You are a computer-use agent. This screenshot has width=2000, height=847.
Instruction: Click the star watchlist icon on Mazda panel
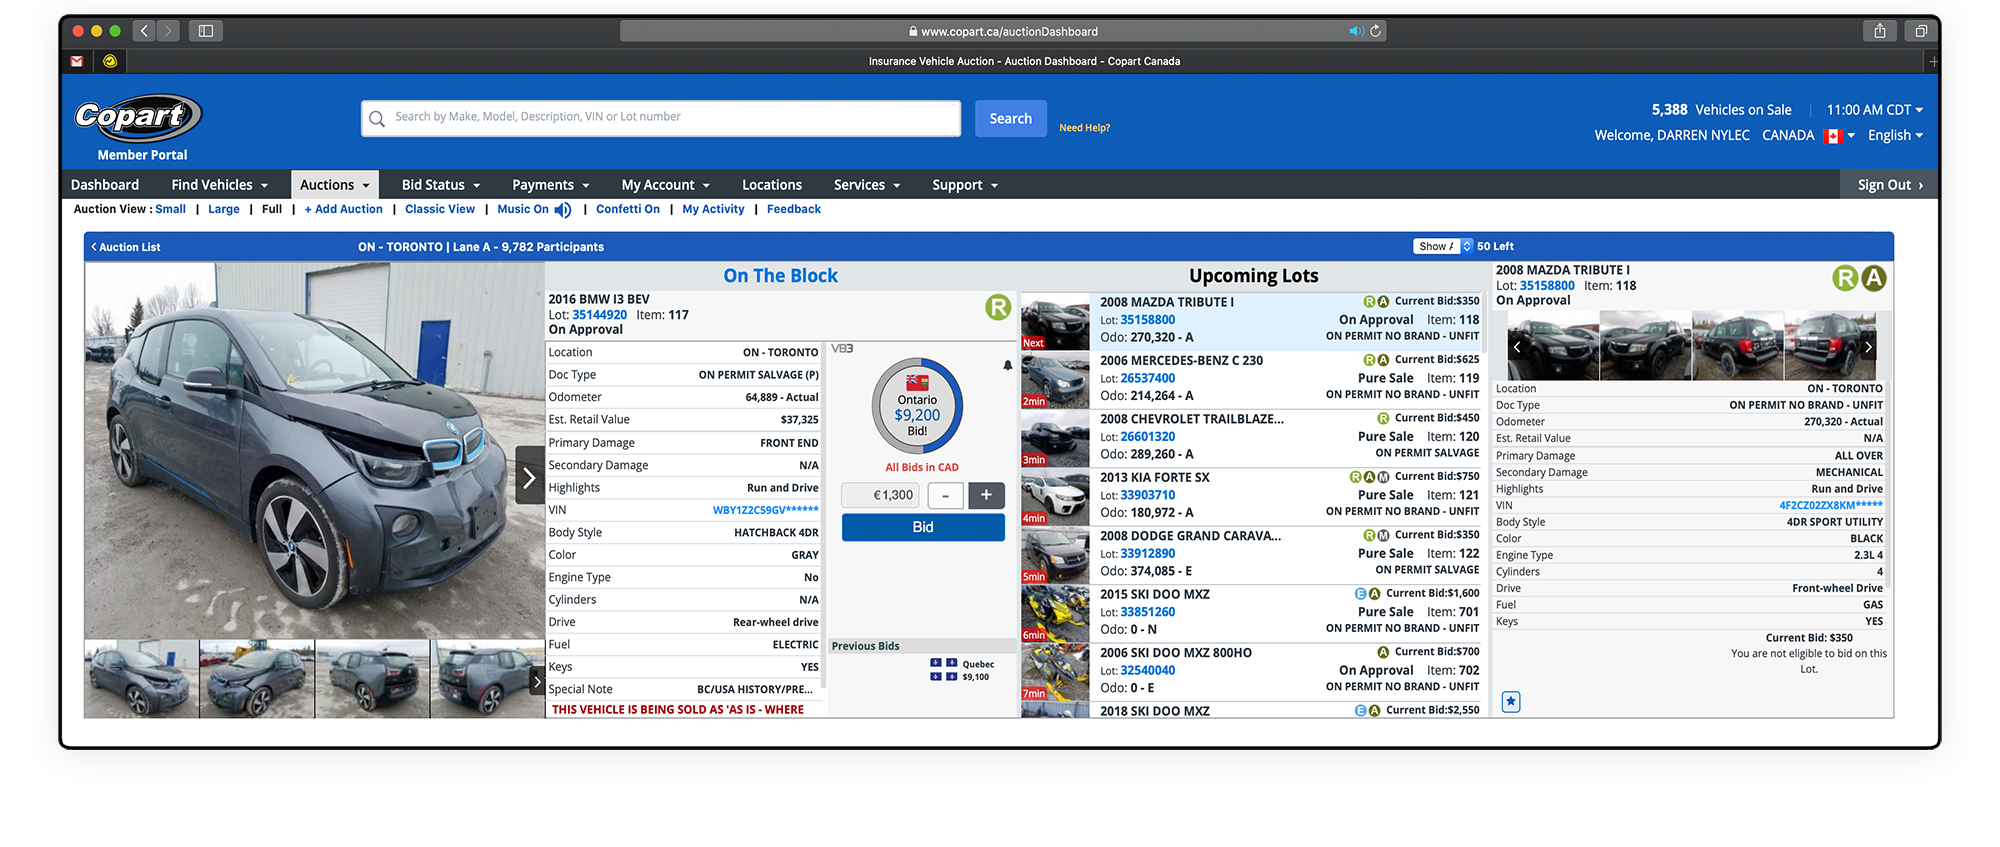[x=1511, y=702]
